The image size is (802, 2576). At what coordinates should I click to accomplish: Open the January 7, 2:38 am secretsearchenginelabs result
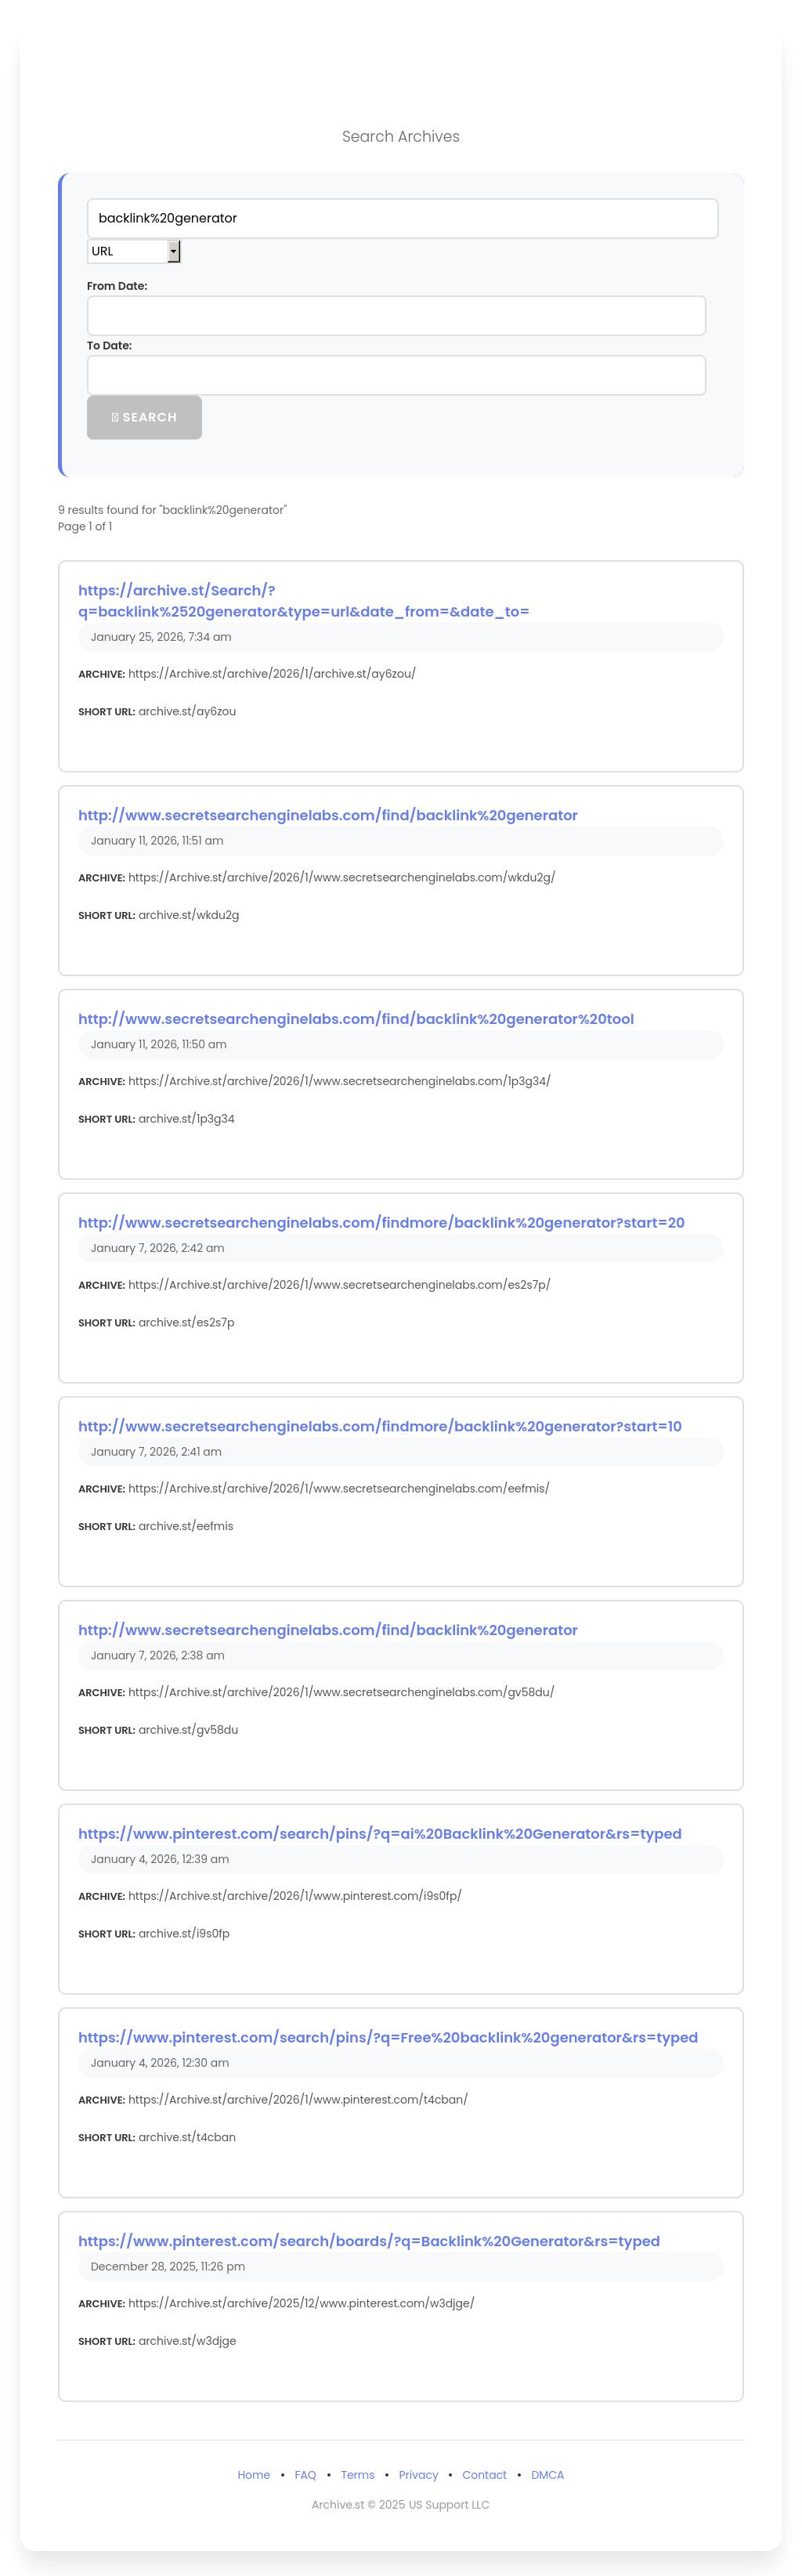327,1630
